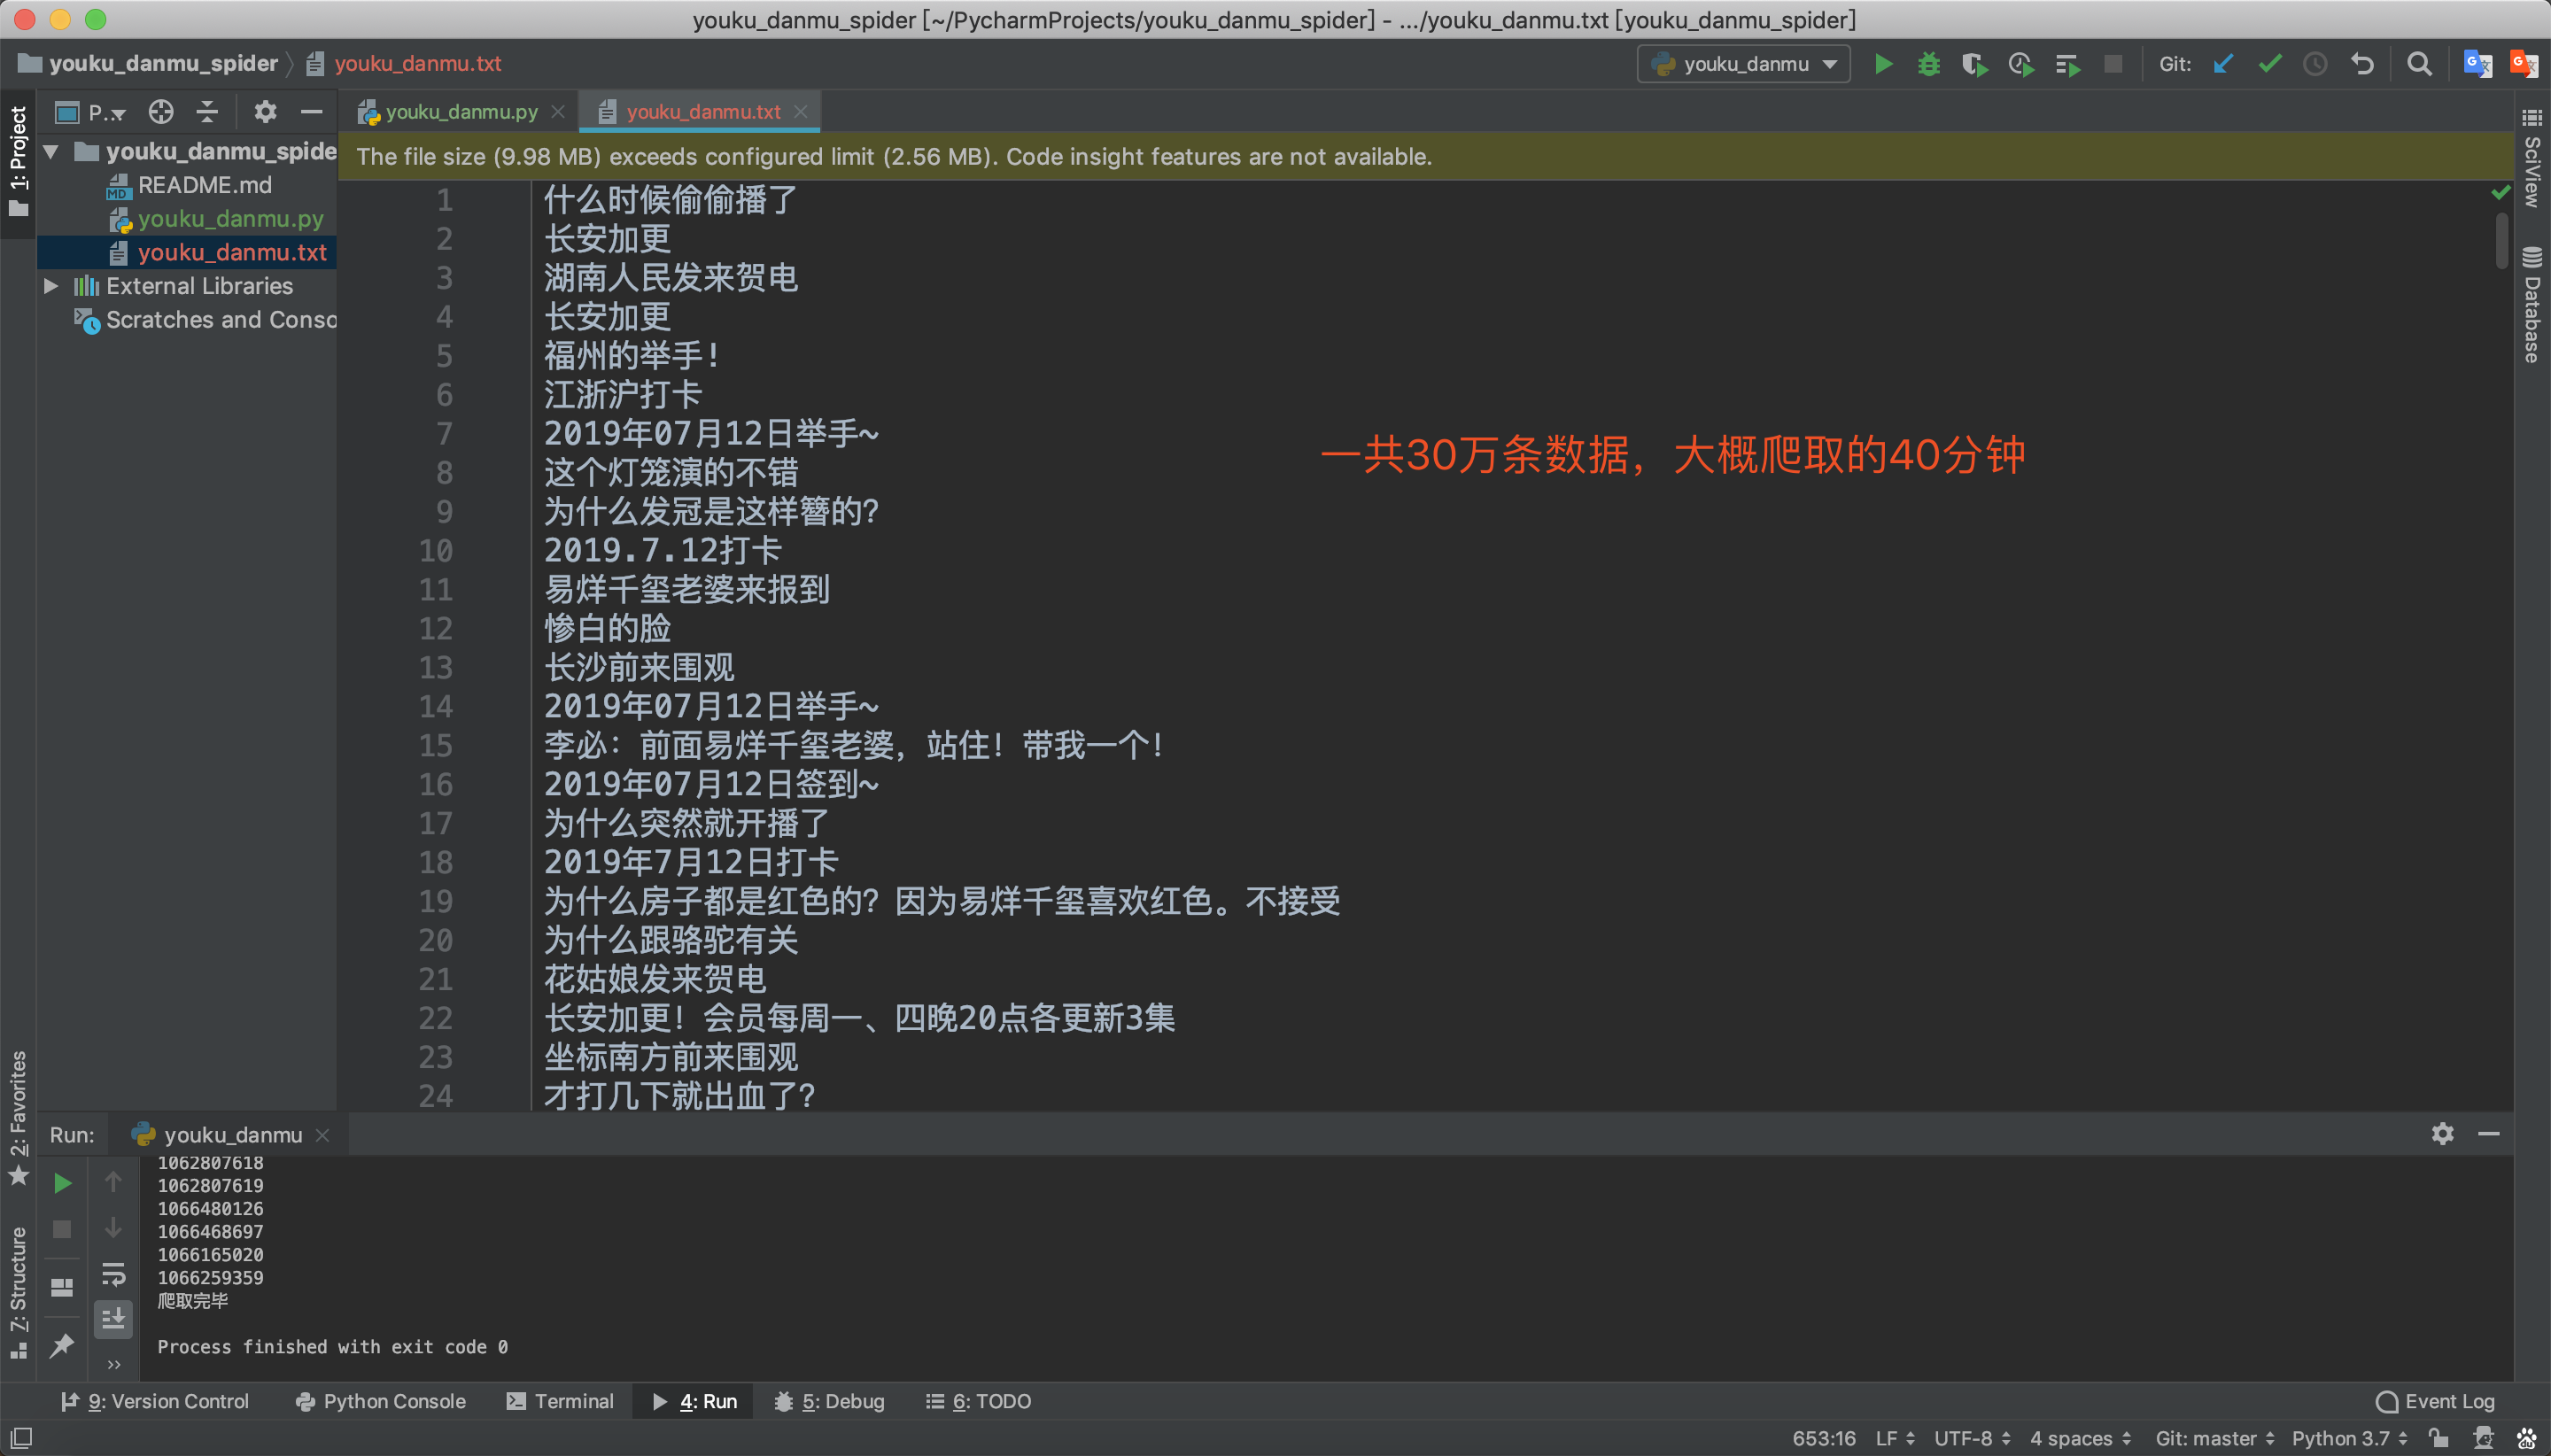
Task: Click the Git commit checkmark icon
Action: pyautogui.click(x=2269, y=64)
